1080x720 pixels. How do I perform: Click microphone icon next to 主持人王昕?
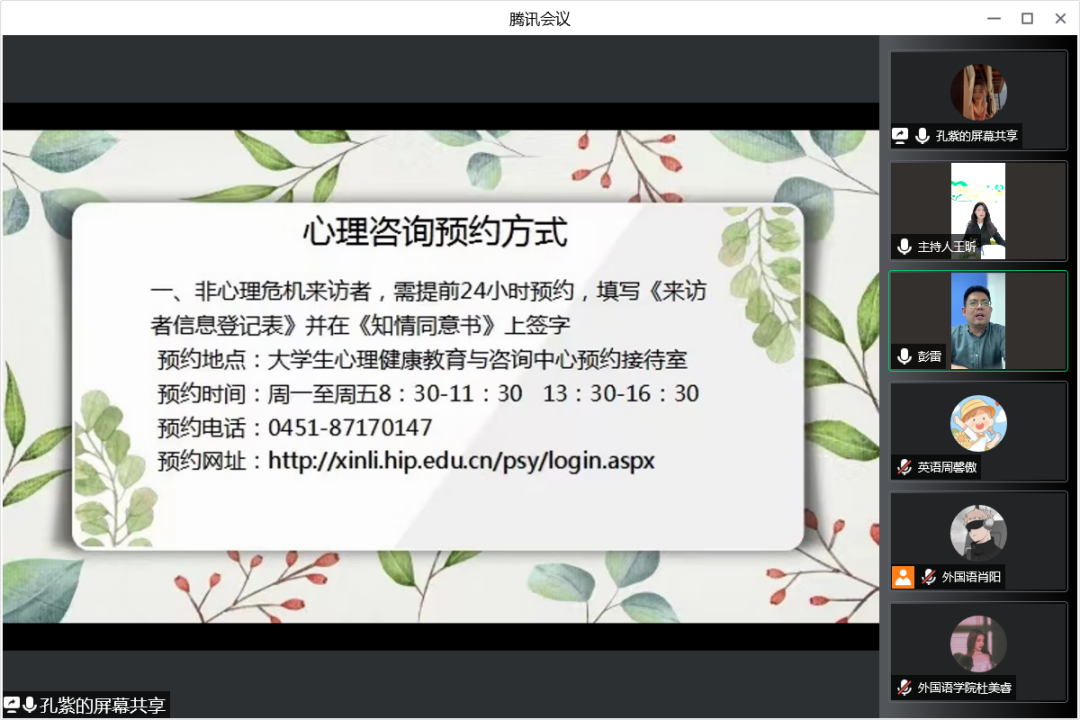pyautogui.click(x=905, y=246)
